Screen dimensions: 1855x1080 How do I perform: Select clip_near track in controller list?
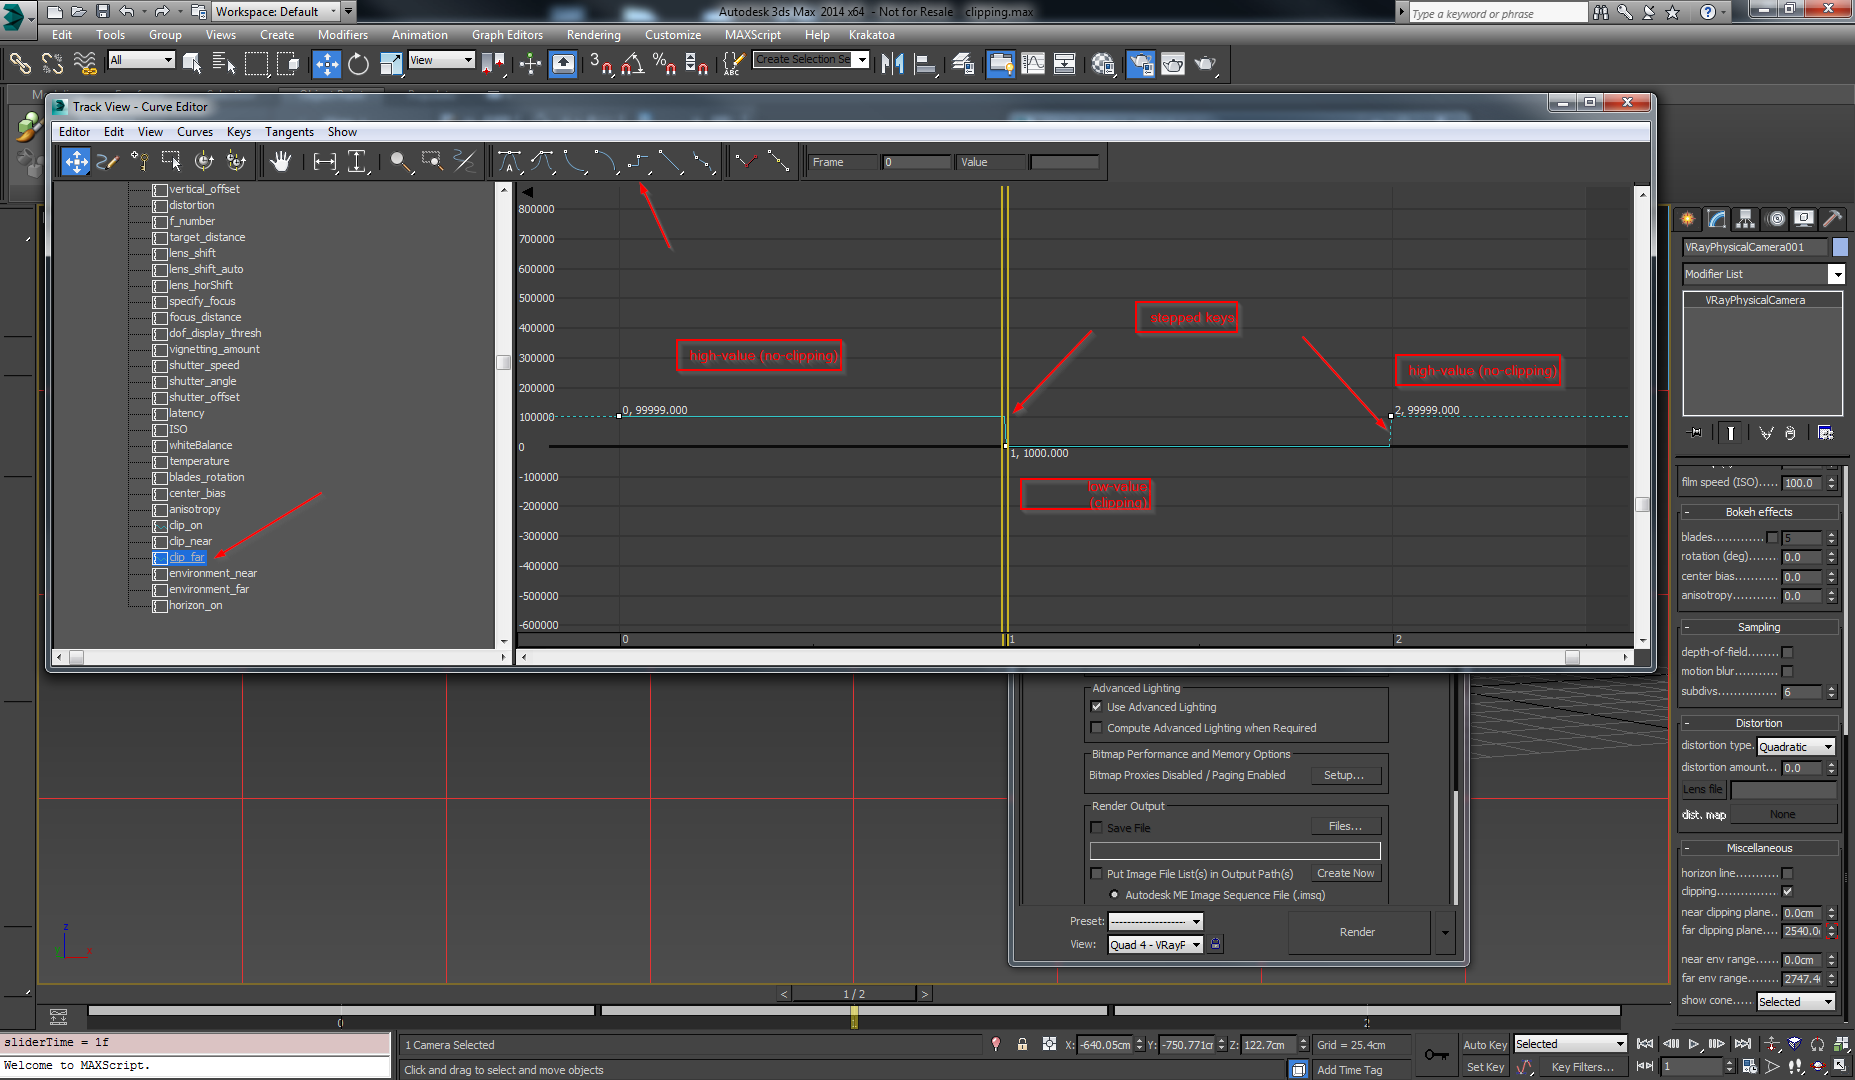190,541
